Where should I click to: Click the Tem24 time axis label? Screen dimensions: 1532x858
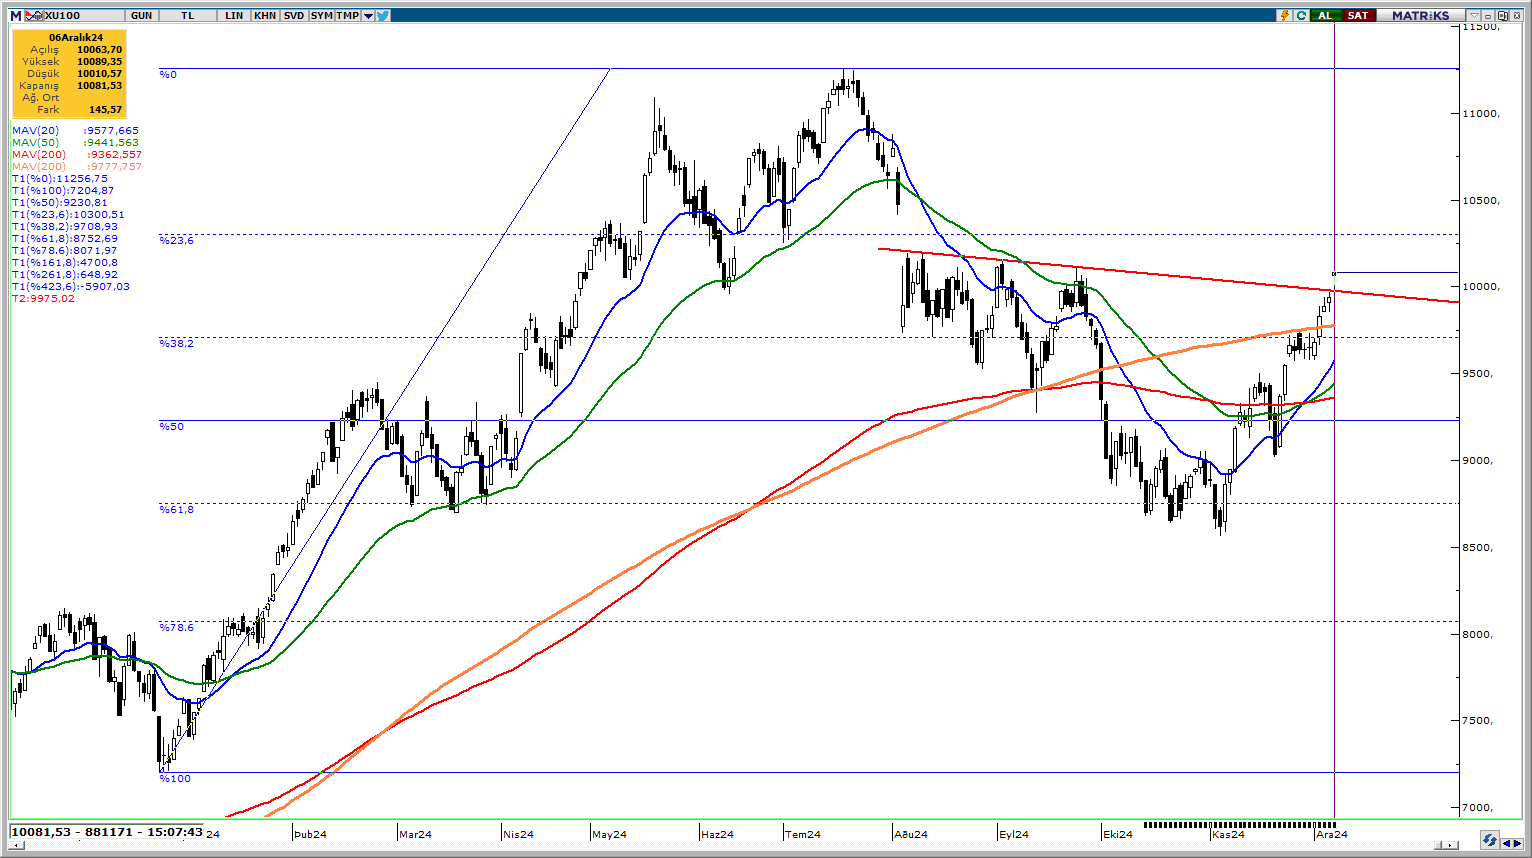pos(803,835)
